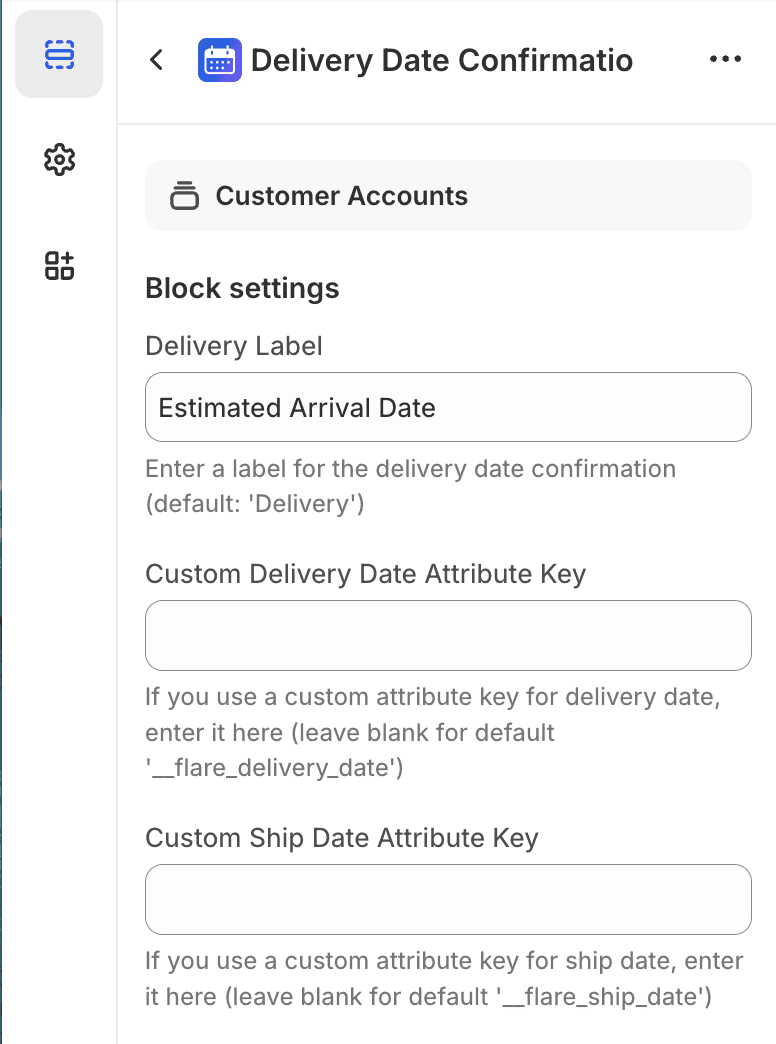
Task: Select the Customer Accounts label
Action: coord(341,196)
